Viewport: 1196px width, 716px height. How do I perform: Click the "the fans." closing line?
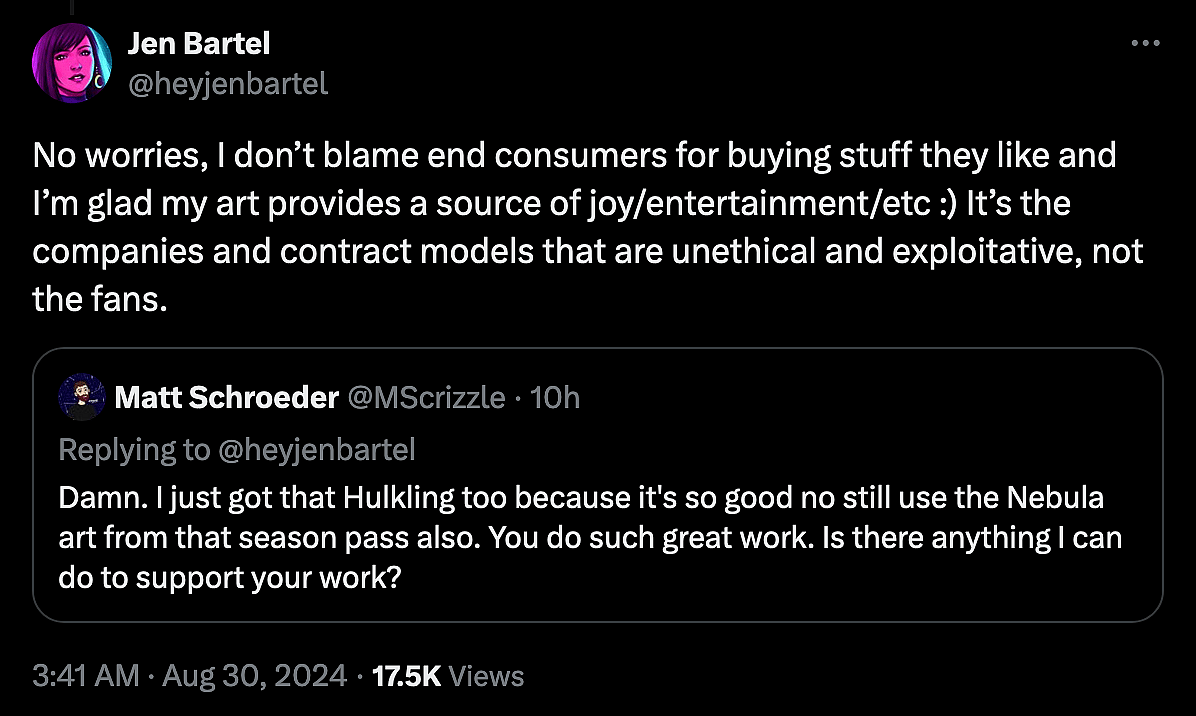pyautogui.click(x=97, y=299)
